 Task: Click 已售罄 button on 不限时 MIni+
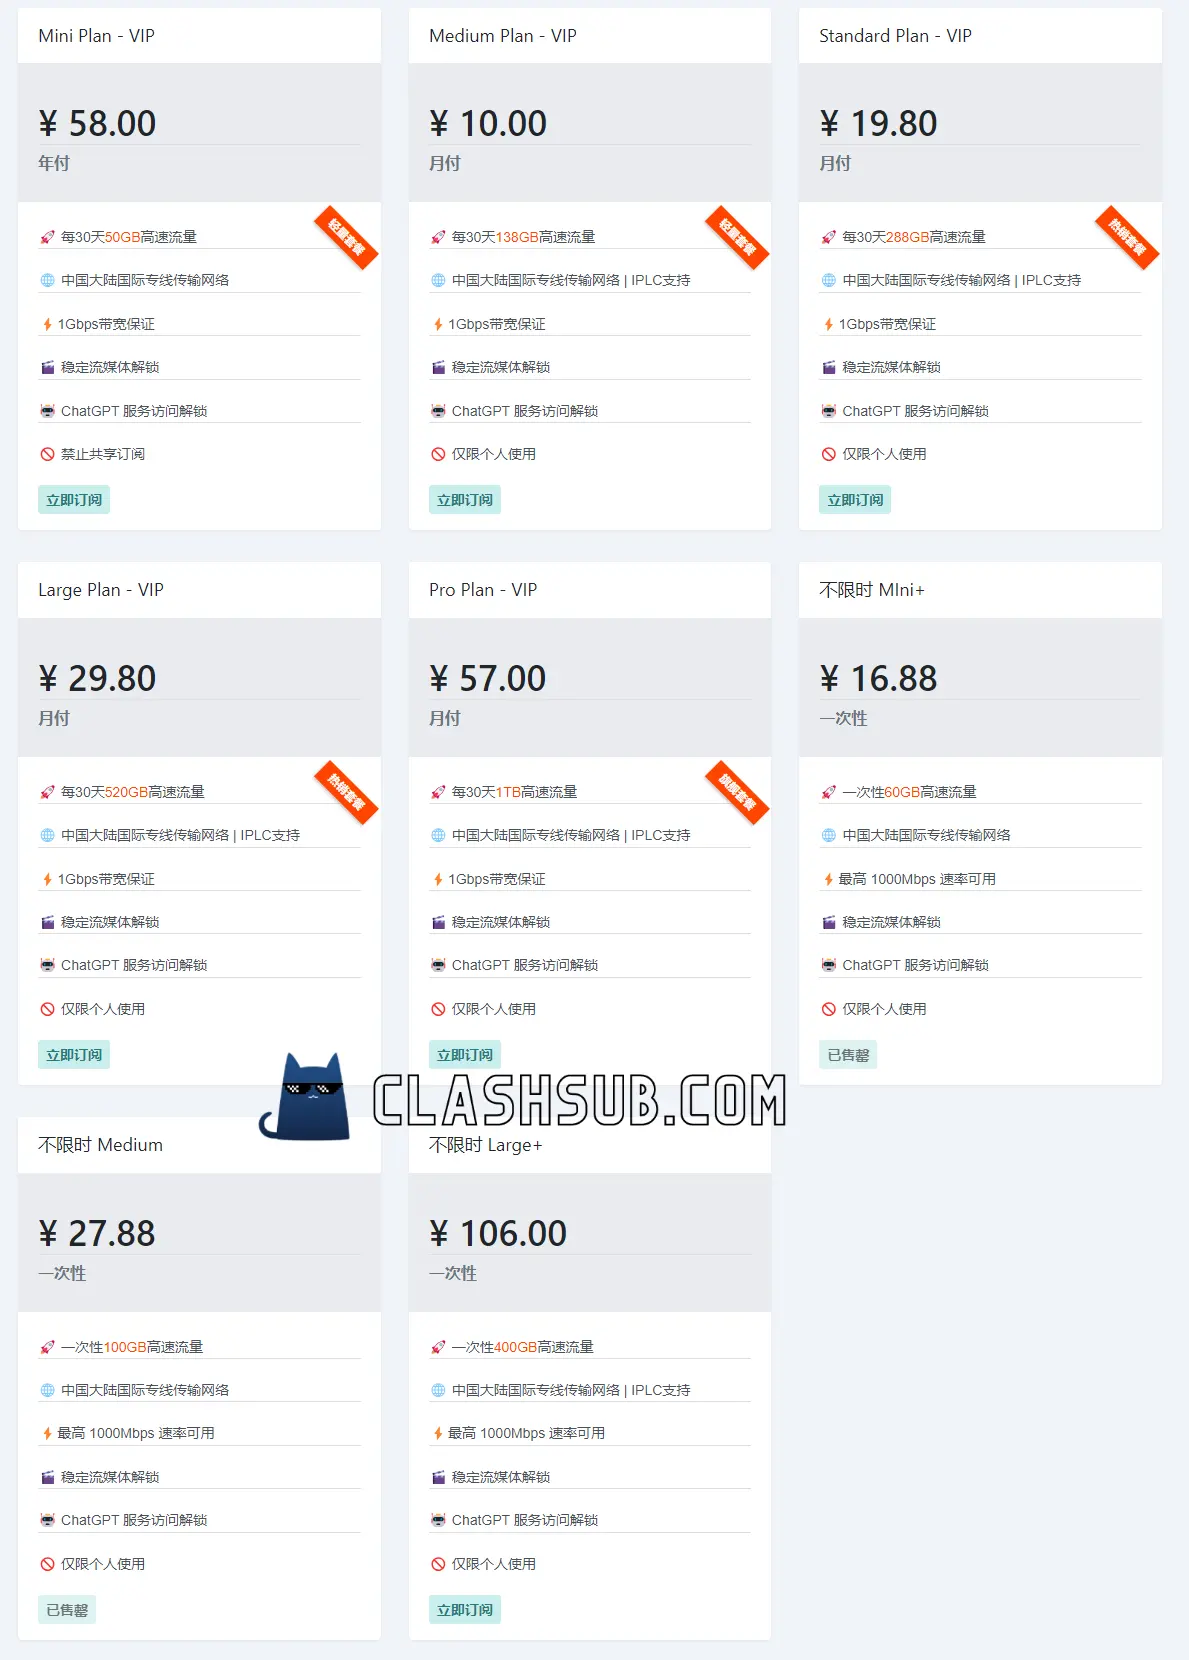click(848, 1055)
